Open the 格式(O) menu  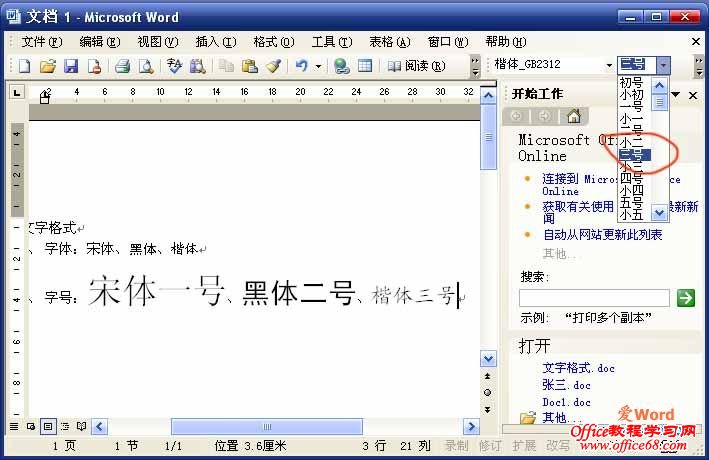tap(274, 42)
